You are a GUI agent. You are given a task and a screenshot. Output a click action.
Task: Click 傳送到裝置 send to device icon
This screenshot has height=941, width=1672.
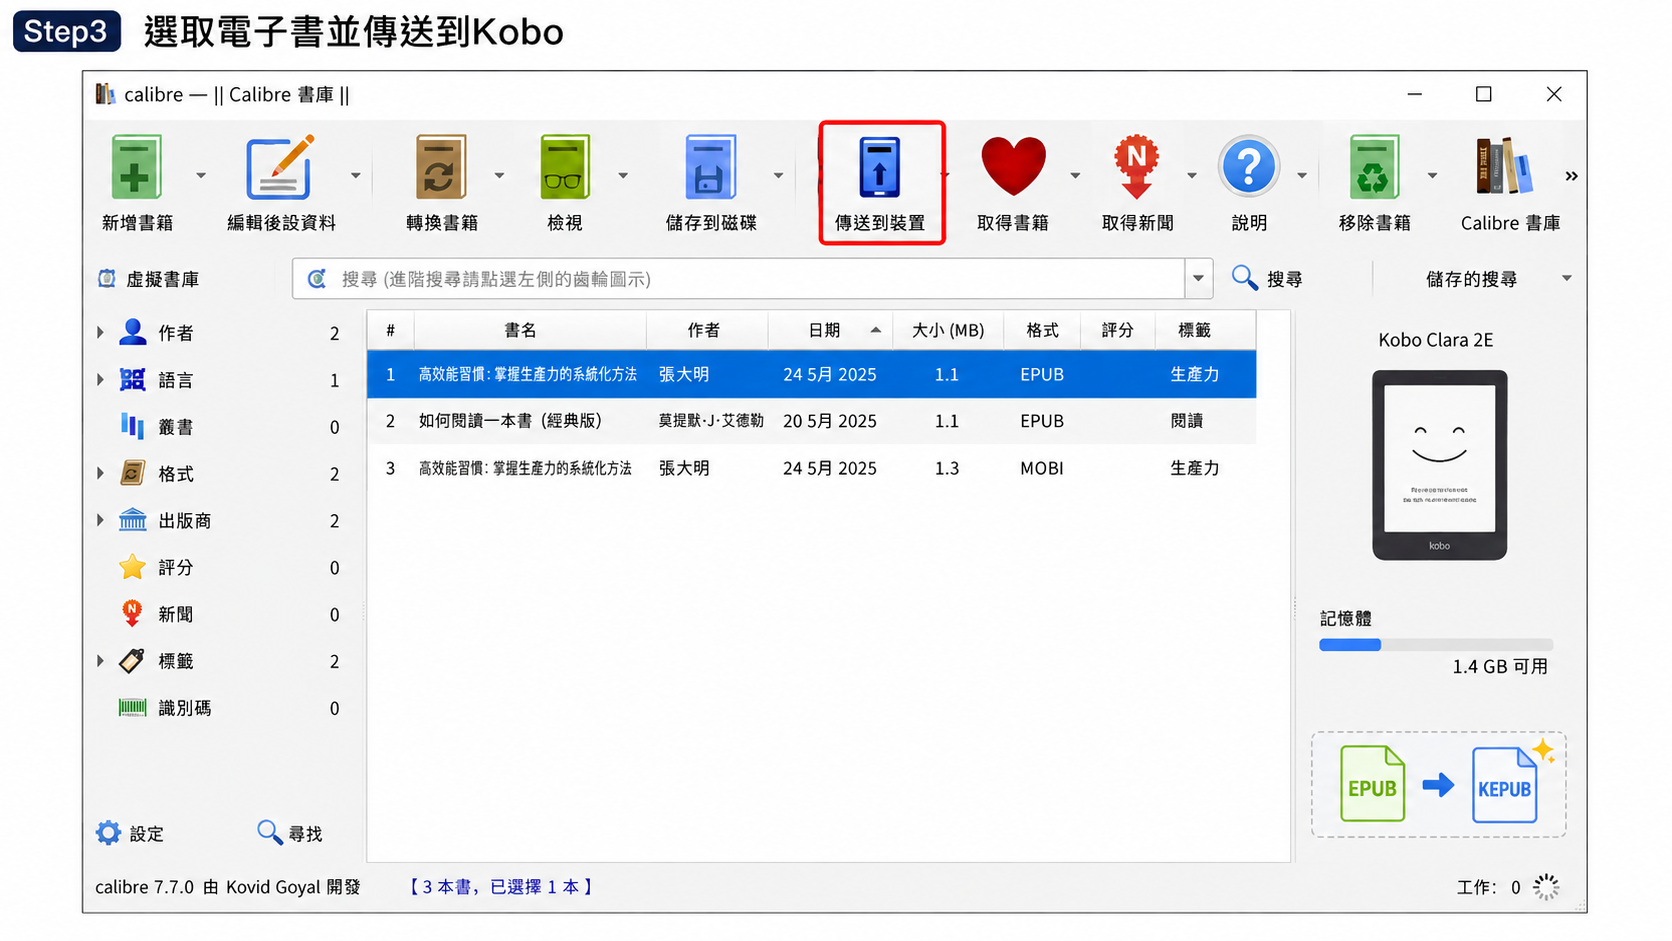pos(880,168)
